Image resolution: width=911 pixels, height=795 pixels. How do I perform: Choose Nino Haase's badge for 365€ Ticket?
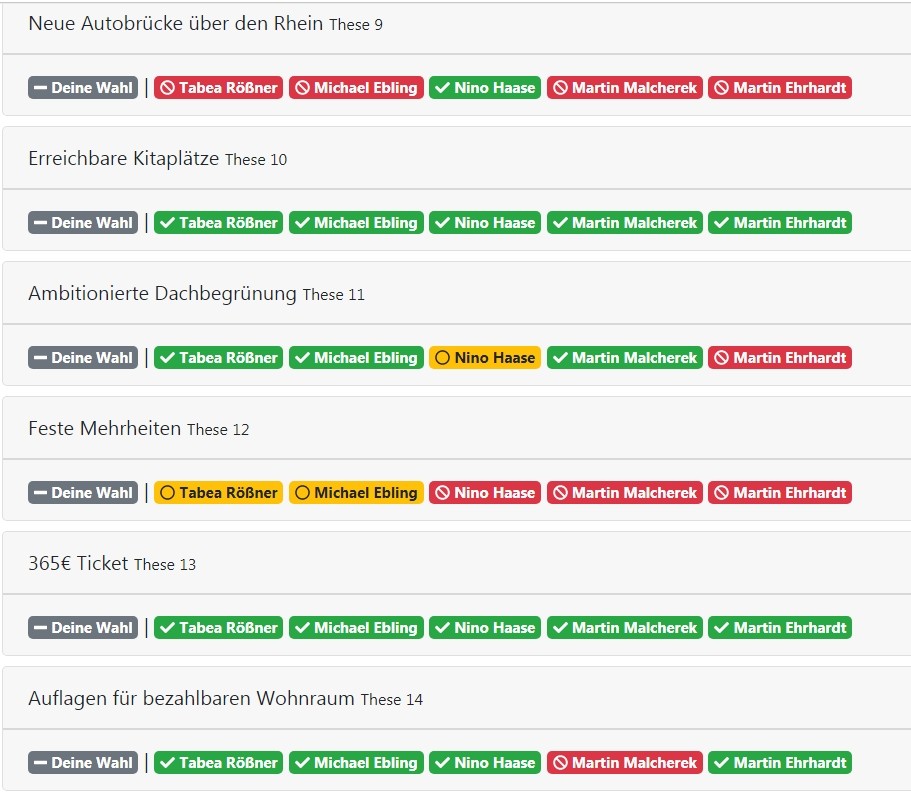tap(485, 628)
